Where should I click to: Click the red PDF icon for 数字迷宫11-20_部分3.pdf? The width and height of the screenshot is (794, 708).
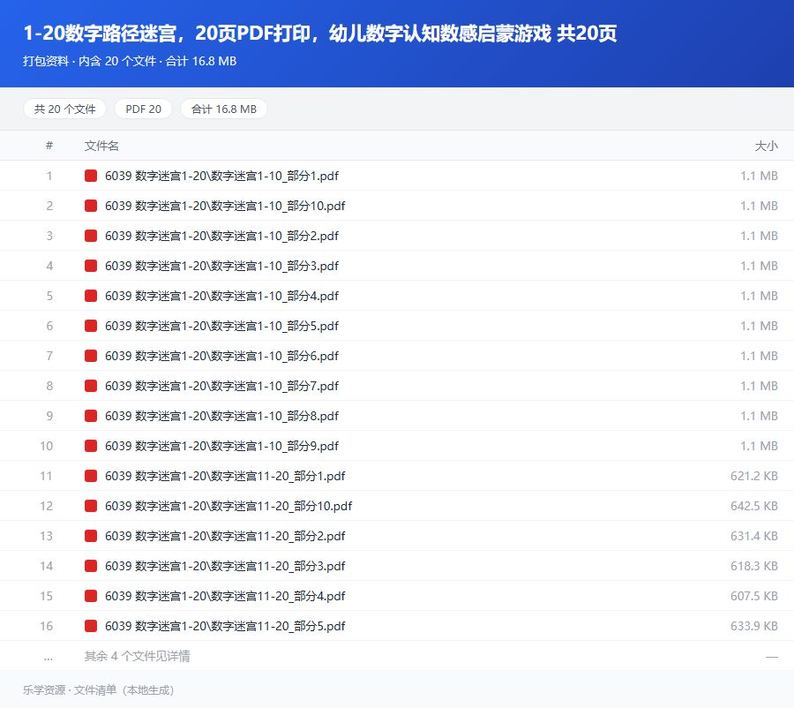coord(91,566)
